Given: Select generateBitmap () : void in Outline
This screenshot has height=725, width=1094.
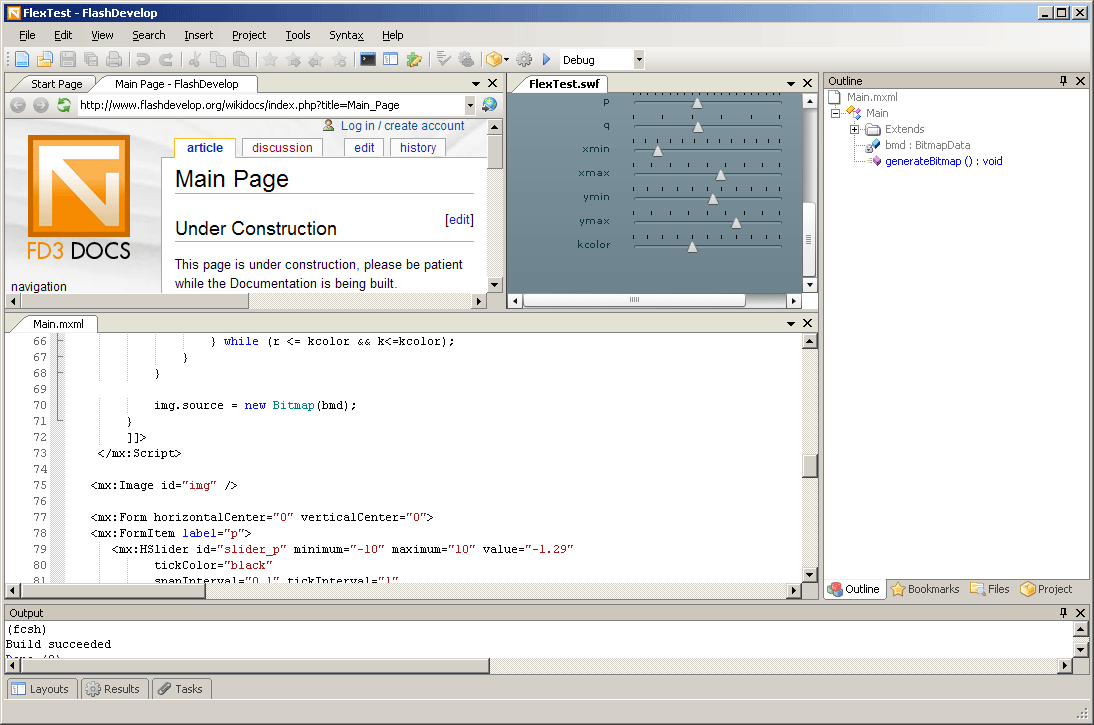Looking at the screenshot, I should pos(943,161).
